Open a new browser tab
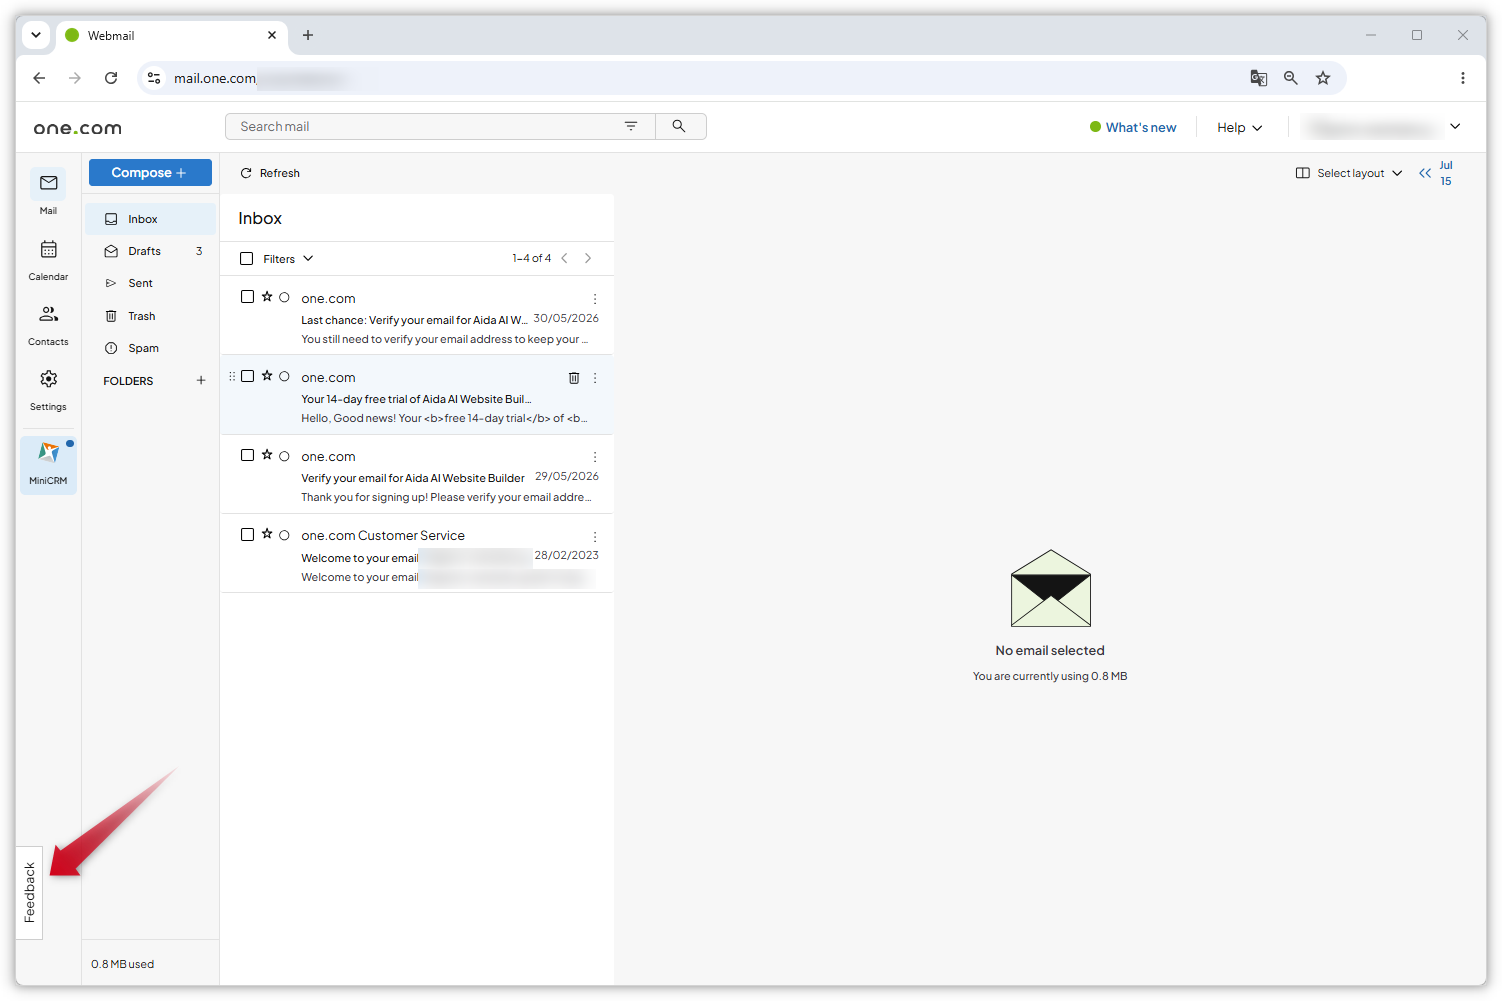This screenshot has width=1502, height=1001. [308, 35]
